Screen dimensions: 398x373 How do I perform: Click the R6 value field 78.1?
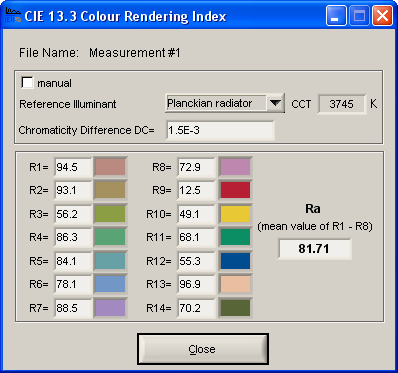click(x=73, y=284)
